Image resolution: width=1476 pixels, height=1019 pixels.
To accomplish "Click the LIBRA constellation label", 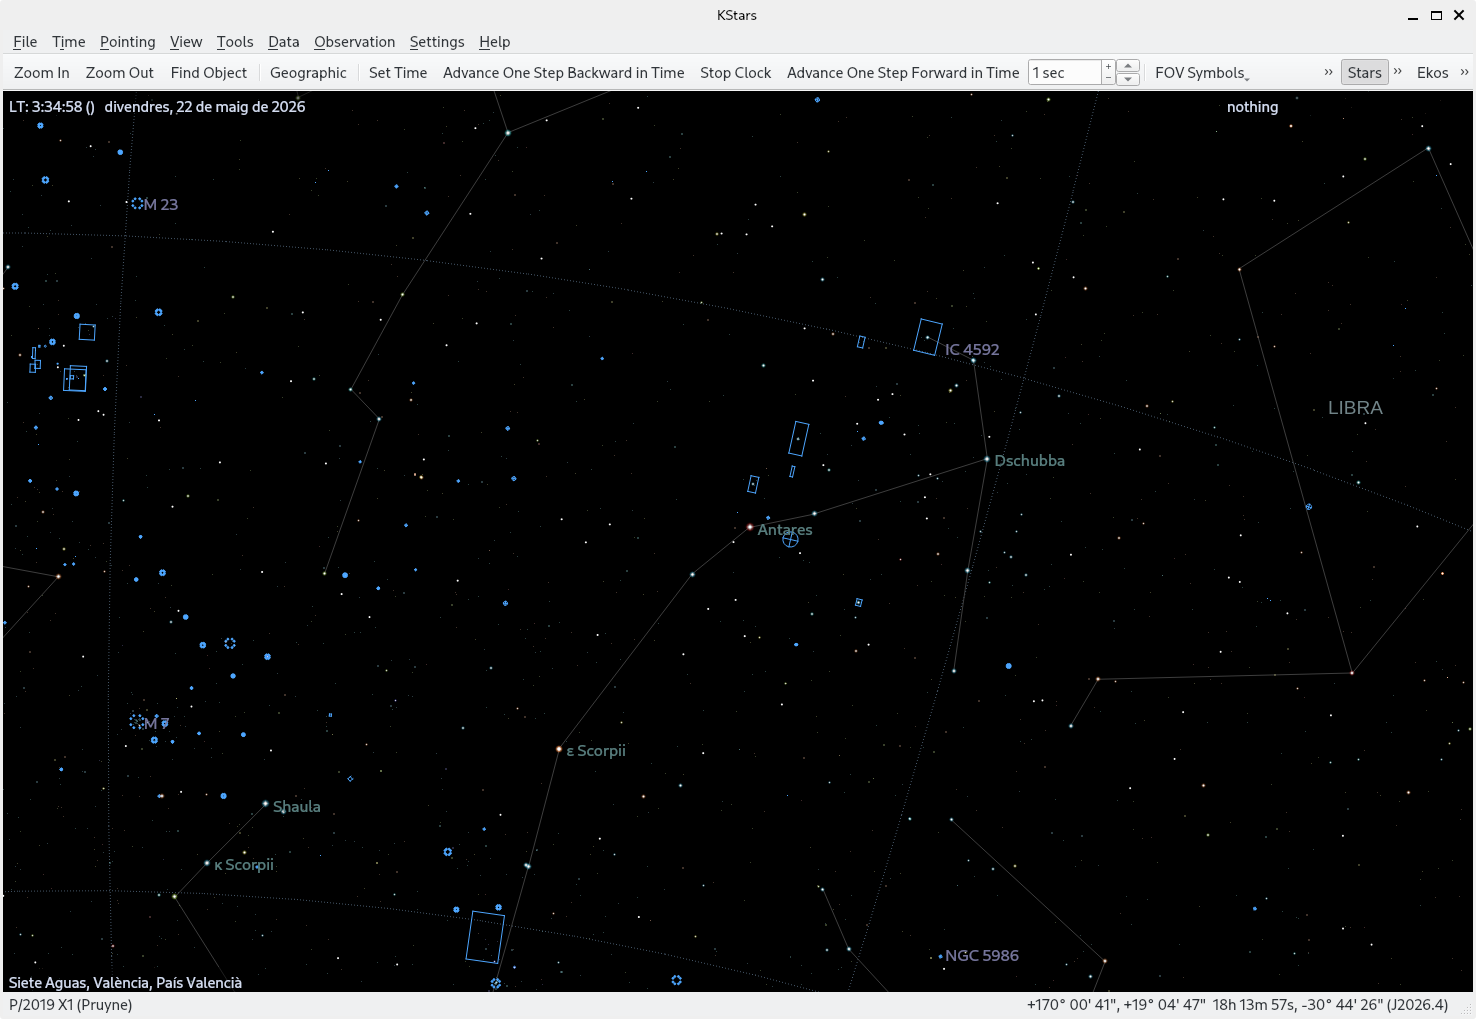I will (x=1355, y=408).
